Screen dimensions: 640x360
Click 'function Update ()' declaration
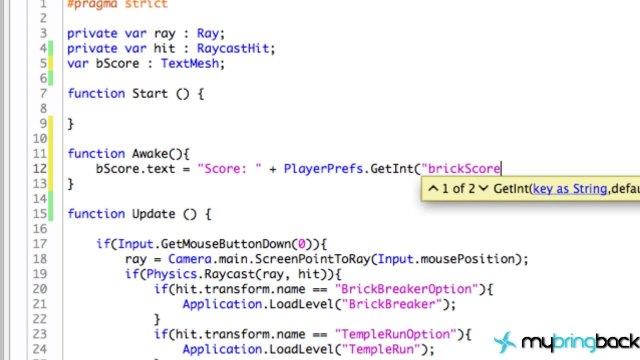coord(132,213)
